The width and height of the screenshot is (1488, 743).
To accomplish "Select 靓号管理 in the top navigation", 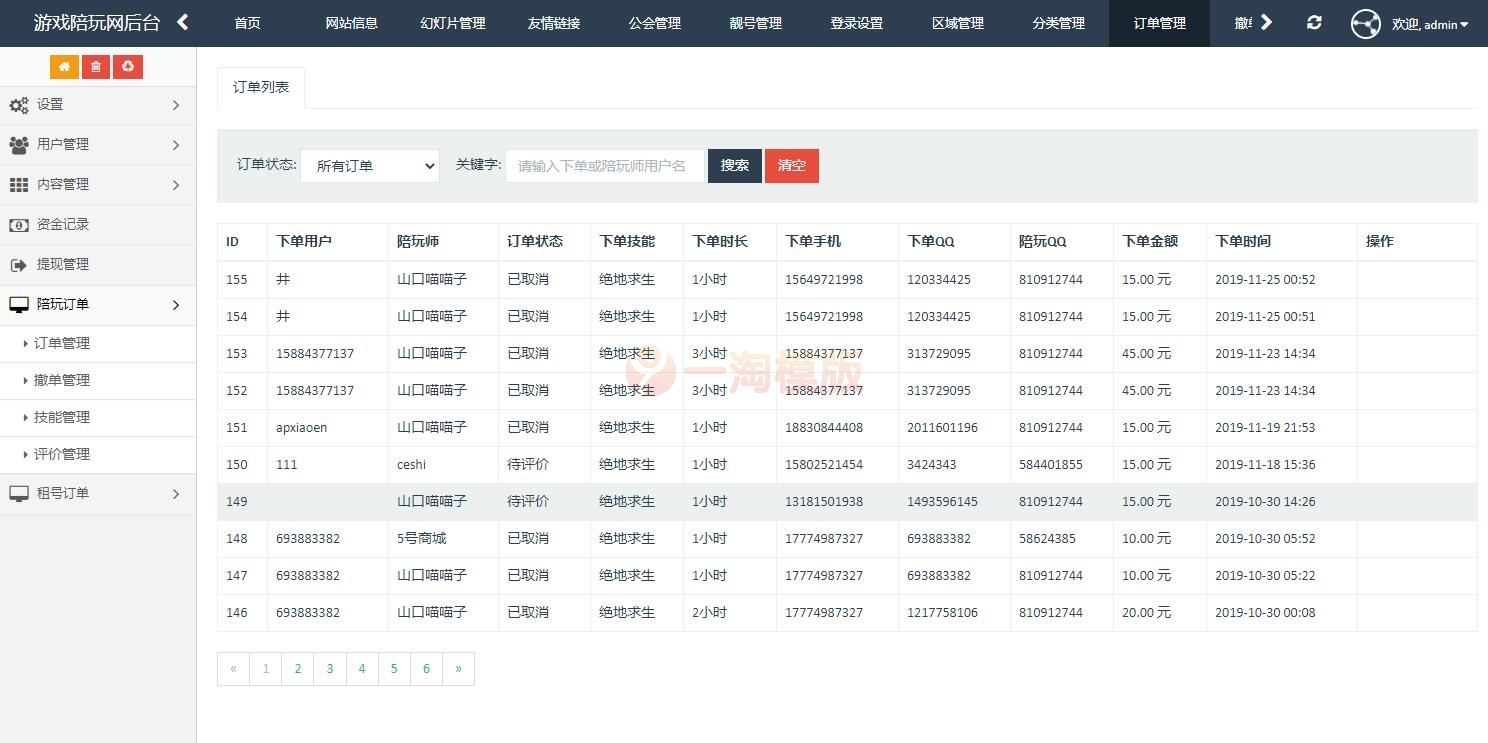I will pos(755,23).
